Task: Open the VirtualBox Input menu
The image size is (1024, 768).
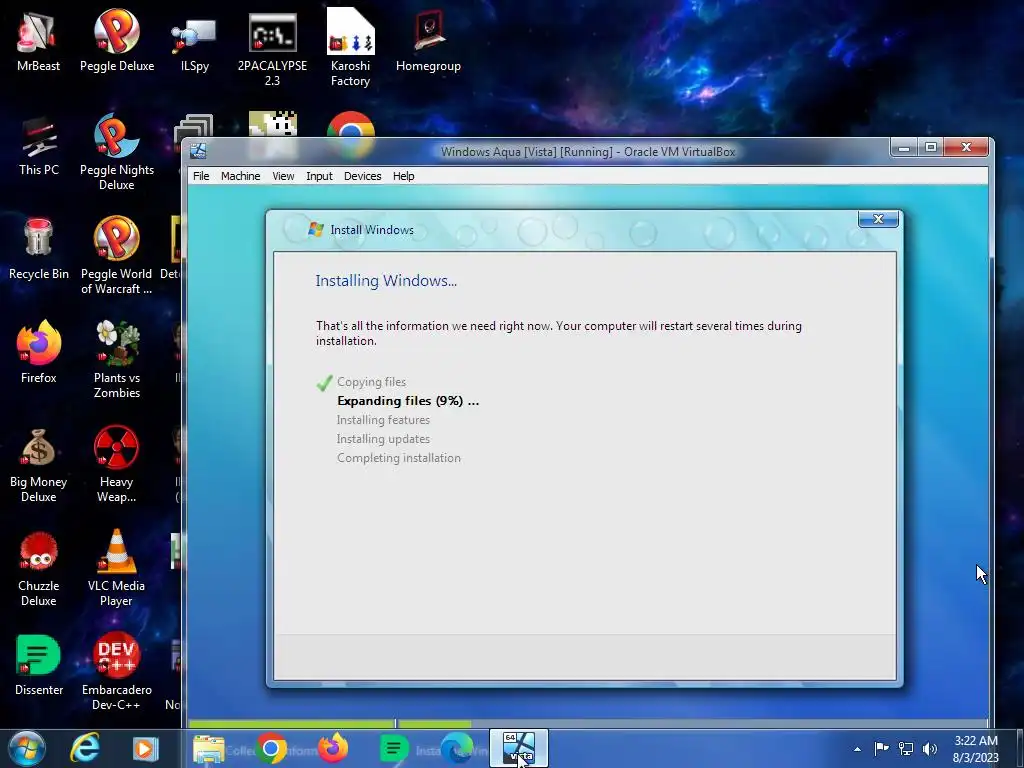Action: pos(319,176)
